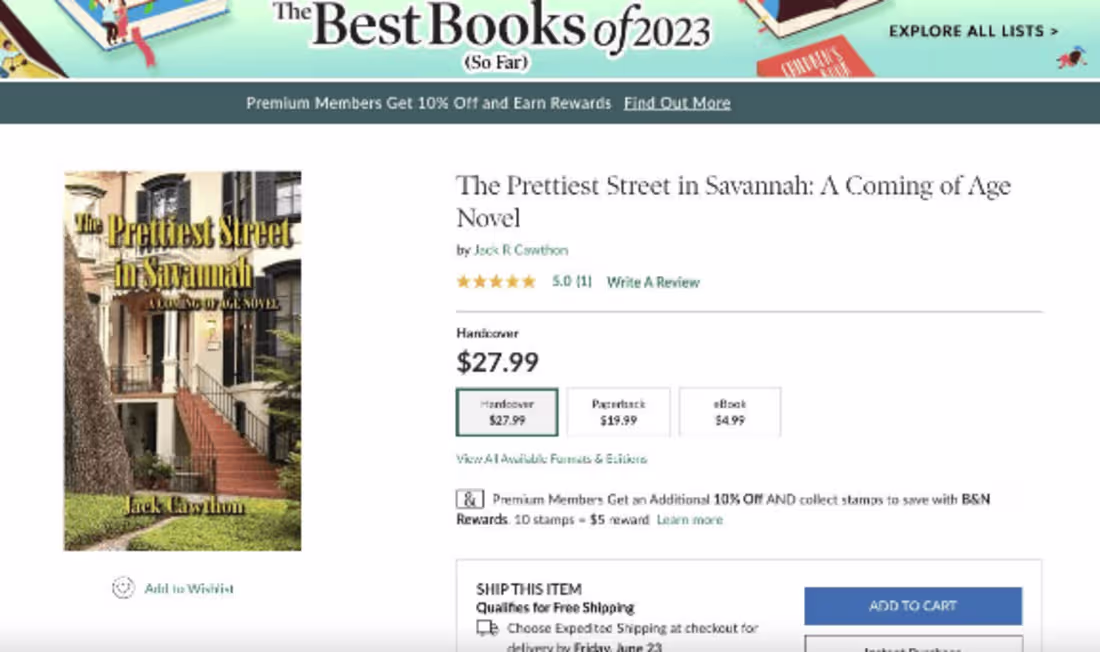Image resolution: width=1100 pixels, height=652 pixels.
Task: Open the book cover image
Action: pyautogui.click(x=183, y=360)
